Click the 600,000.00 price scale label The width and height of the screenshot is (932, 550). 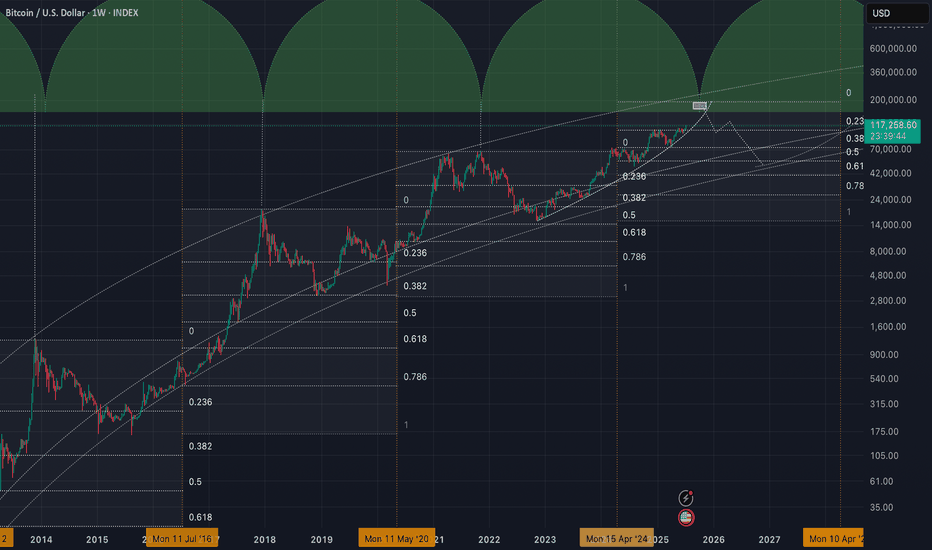click(x=893, y=49)
